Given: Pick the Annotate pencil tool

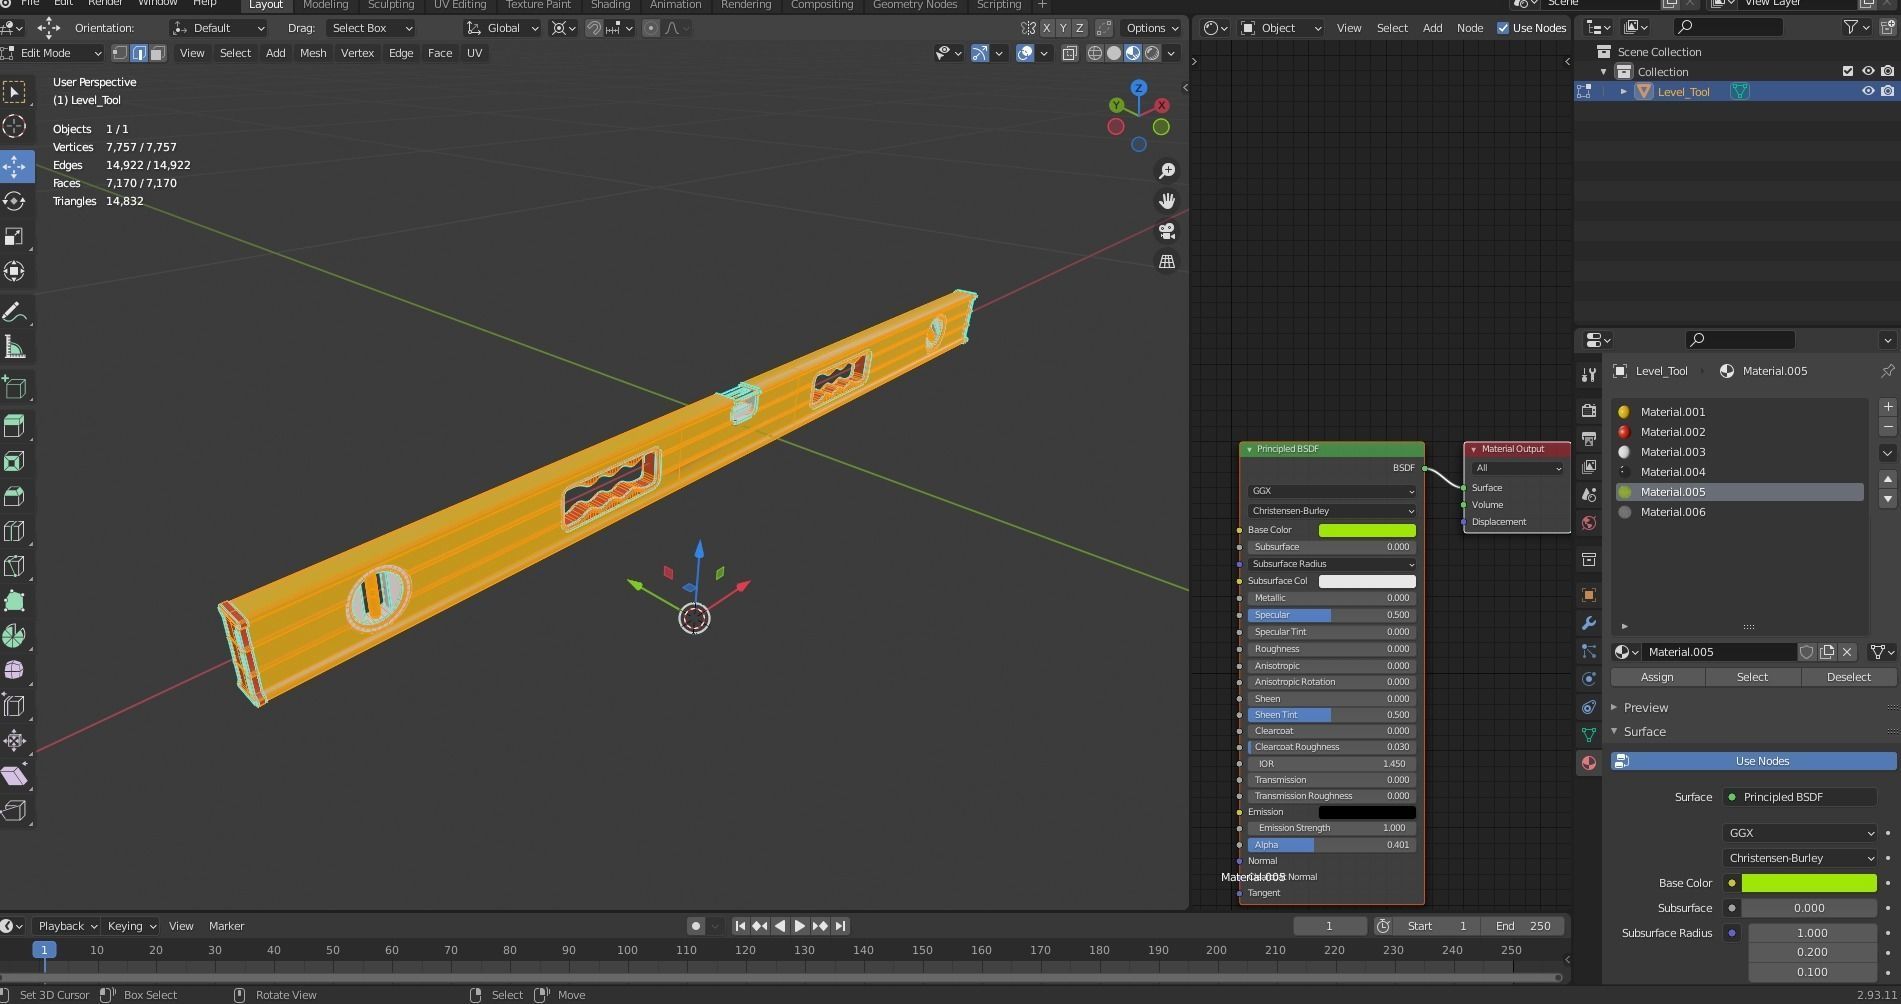Looking at the screenshot, I should (15, 313).
